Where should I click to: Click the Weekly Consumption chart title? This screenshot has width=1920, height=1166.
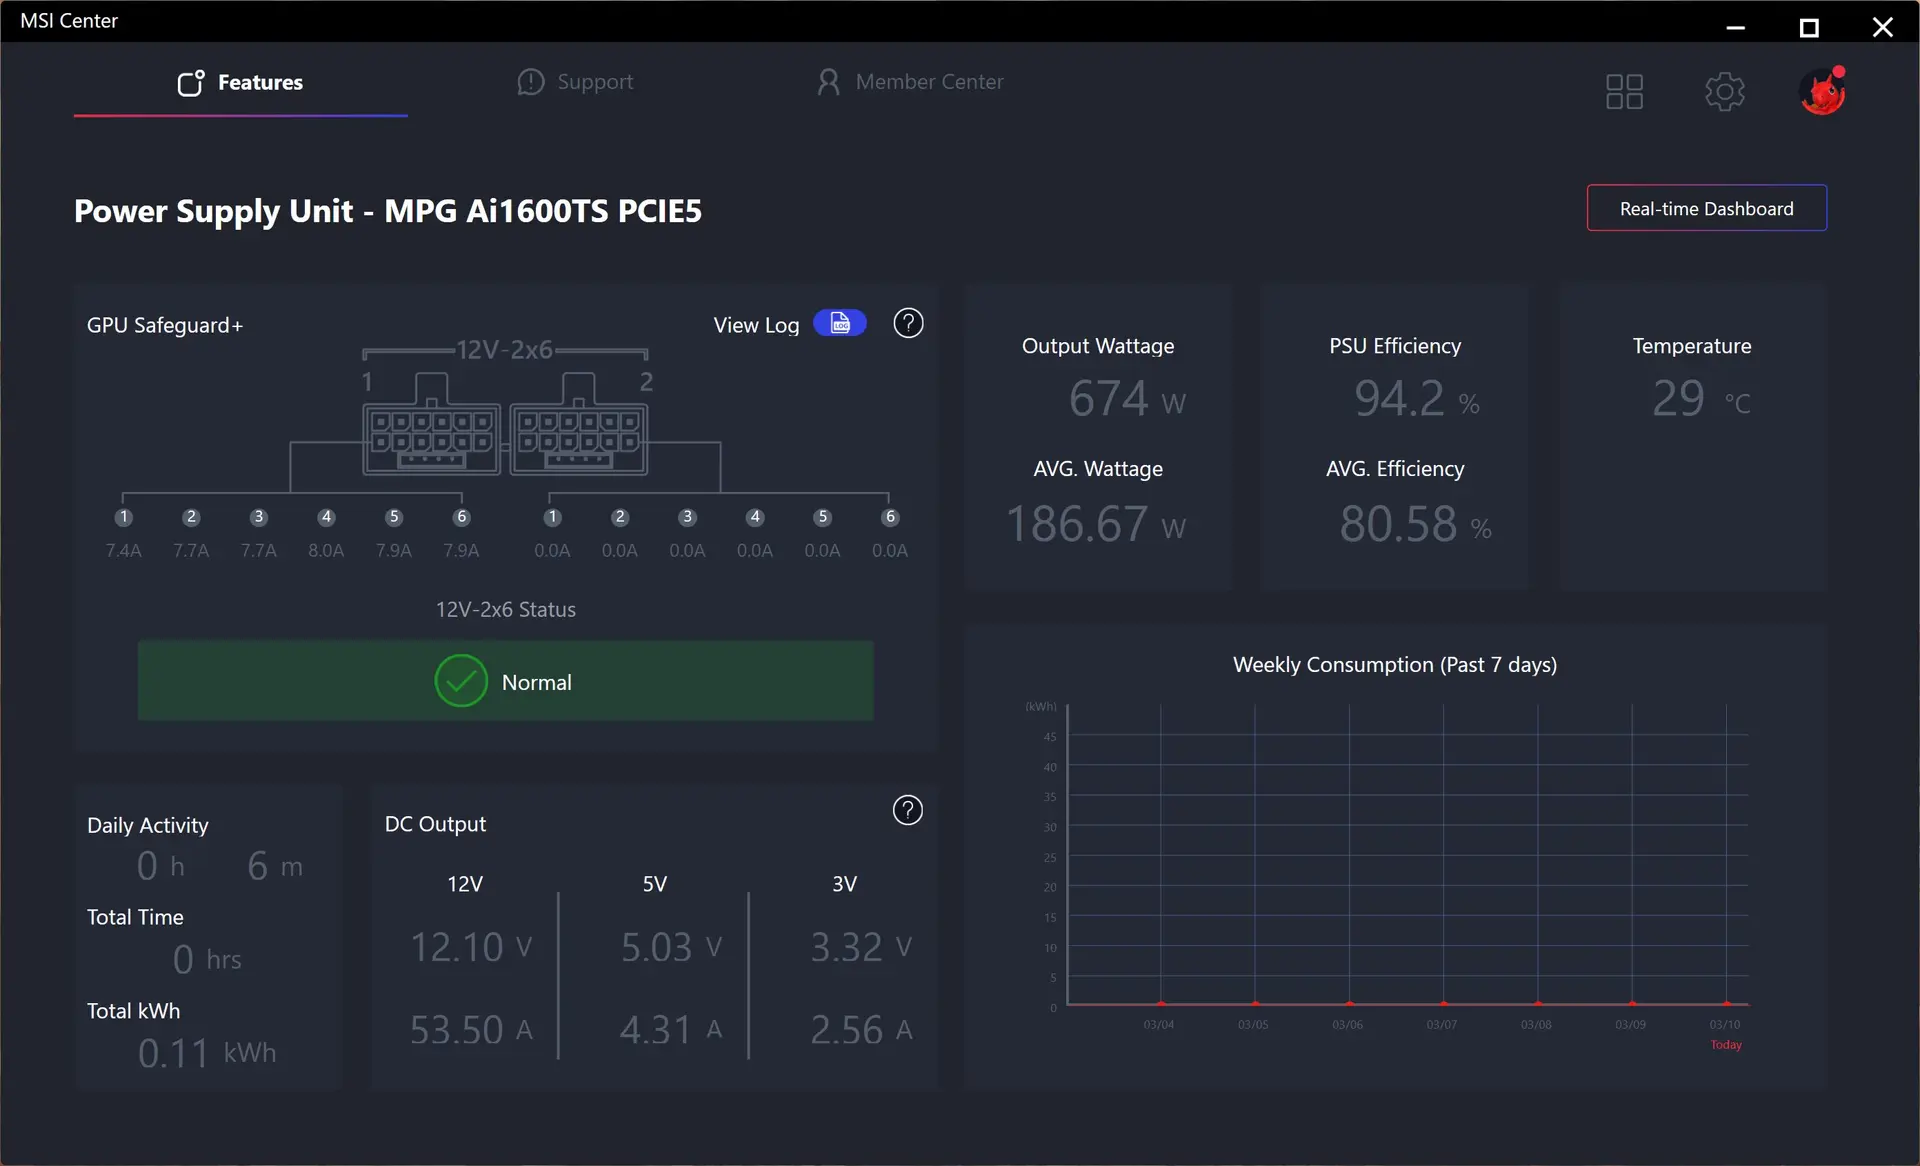pos(1394,665)
